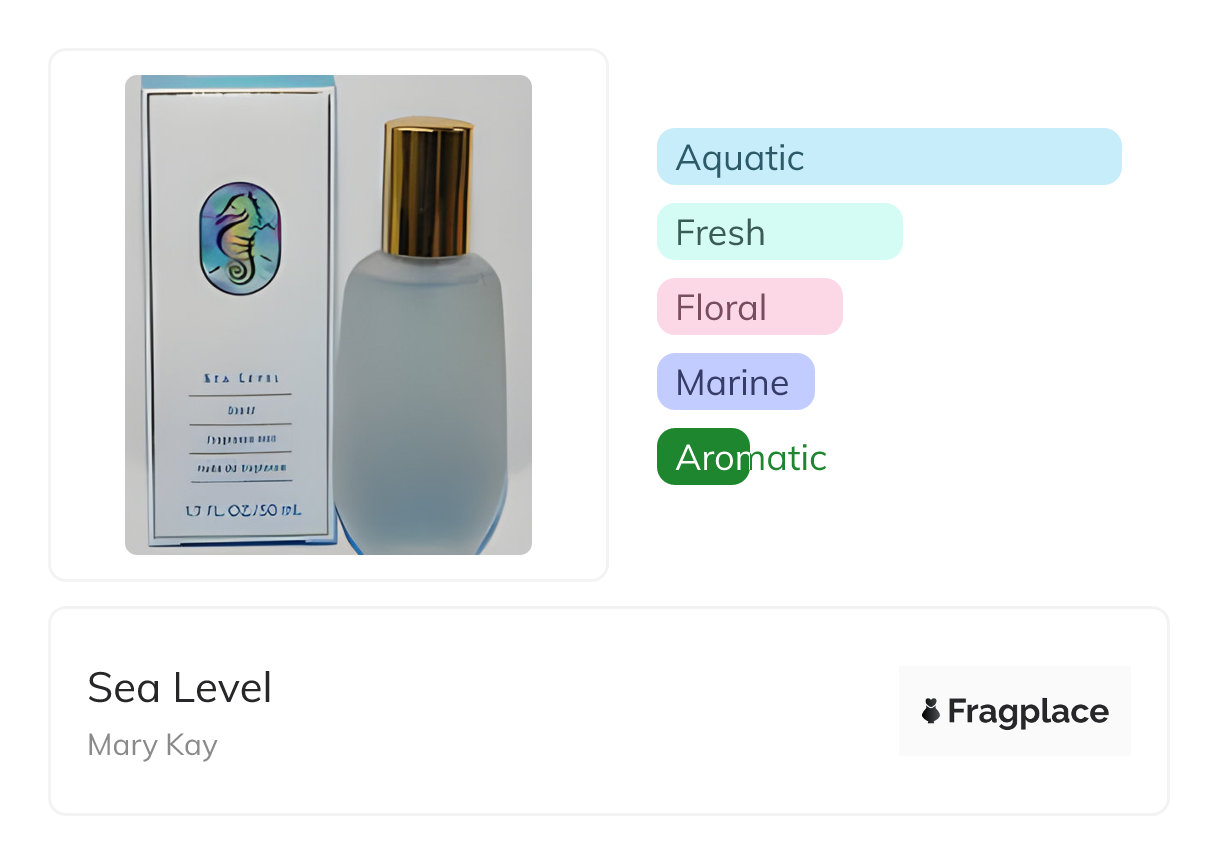
Task: Click the word Marine in the accords
Action: click(732, 383)
